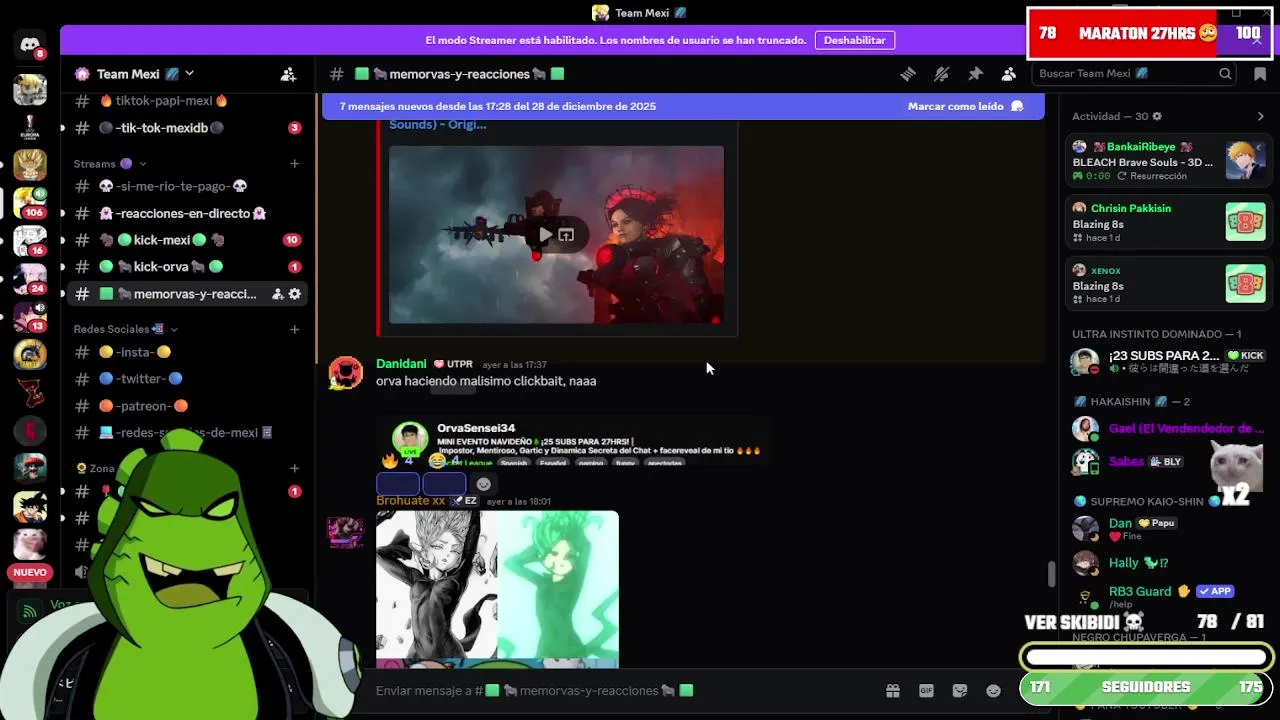1280x720 pixels.
Task: Add channel to Streams category
Action: point(294,164)
